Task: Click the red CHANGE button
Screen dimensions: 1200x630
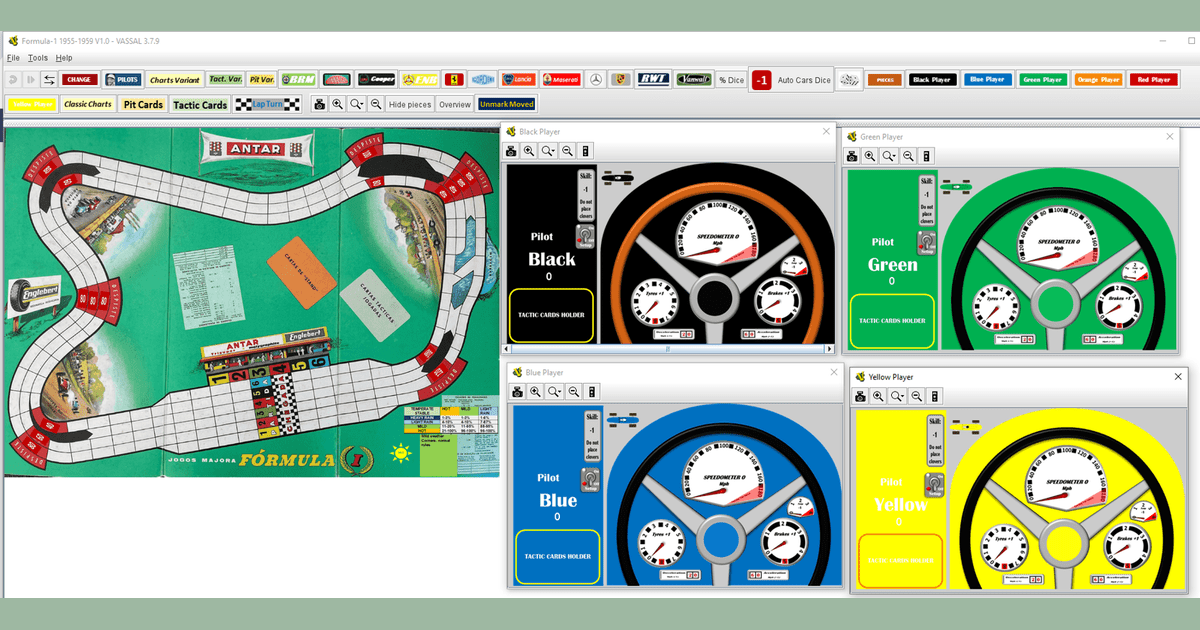Action: point(79,79)
